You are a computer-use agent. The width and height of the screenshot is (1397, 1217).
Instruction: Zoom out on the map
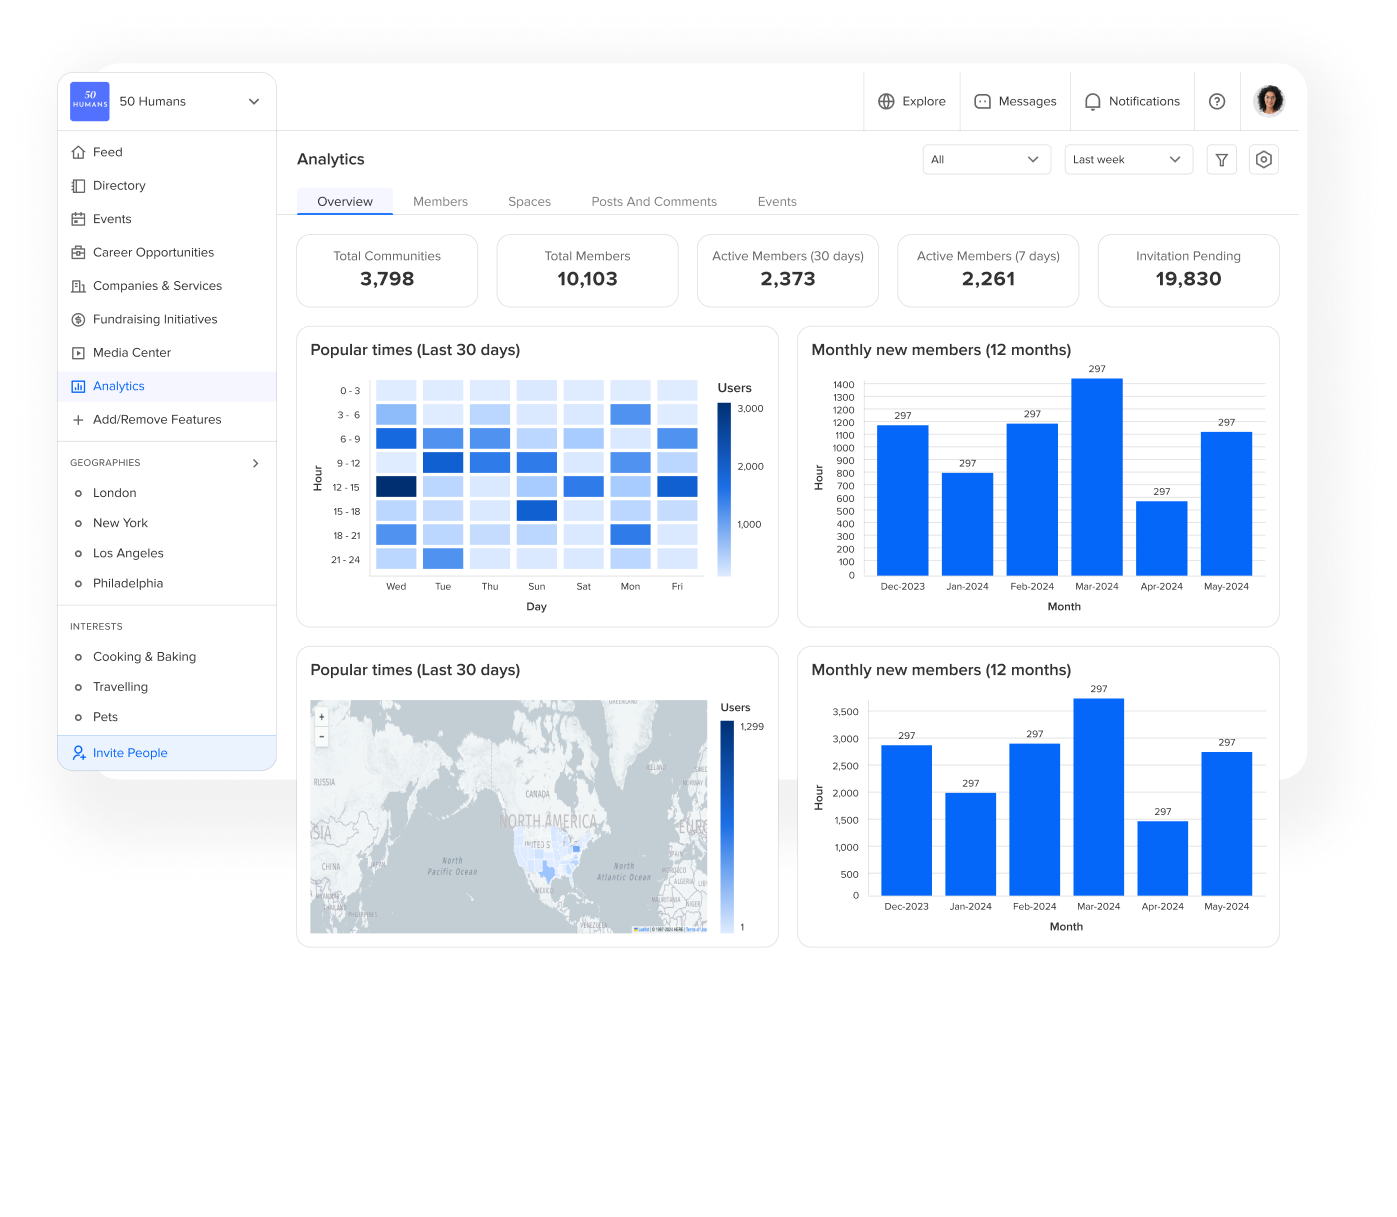tap(322, 736)
